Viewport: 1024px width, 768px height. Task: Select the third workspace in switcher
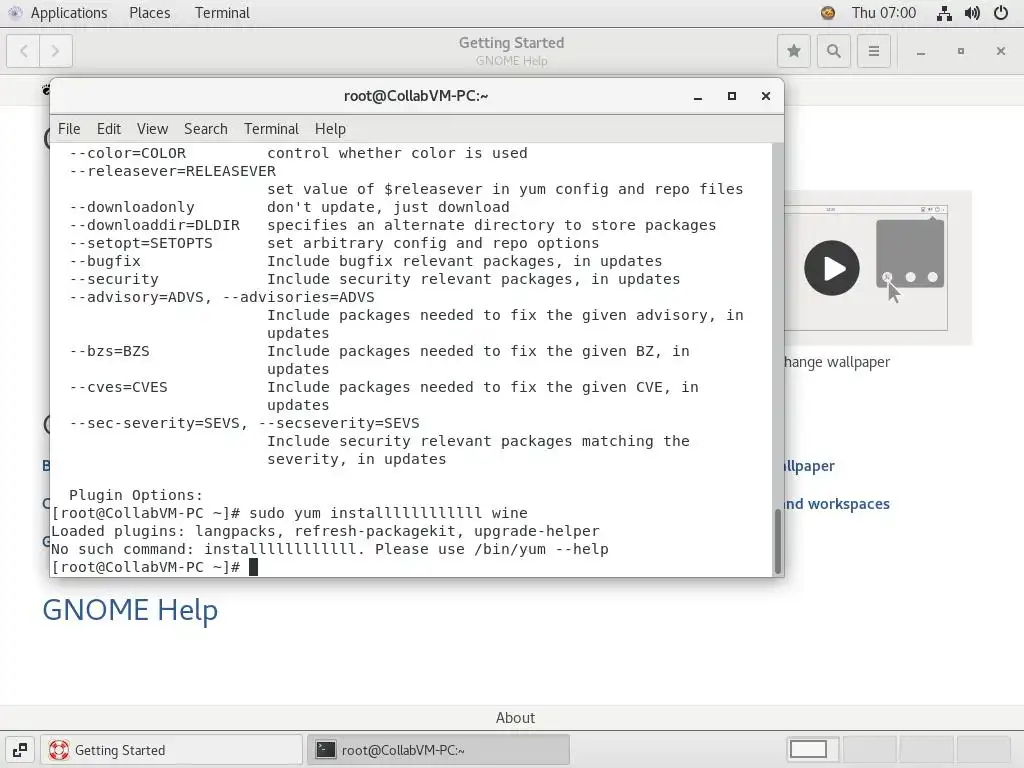926,750
